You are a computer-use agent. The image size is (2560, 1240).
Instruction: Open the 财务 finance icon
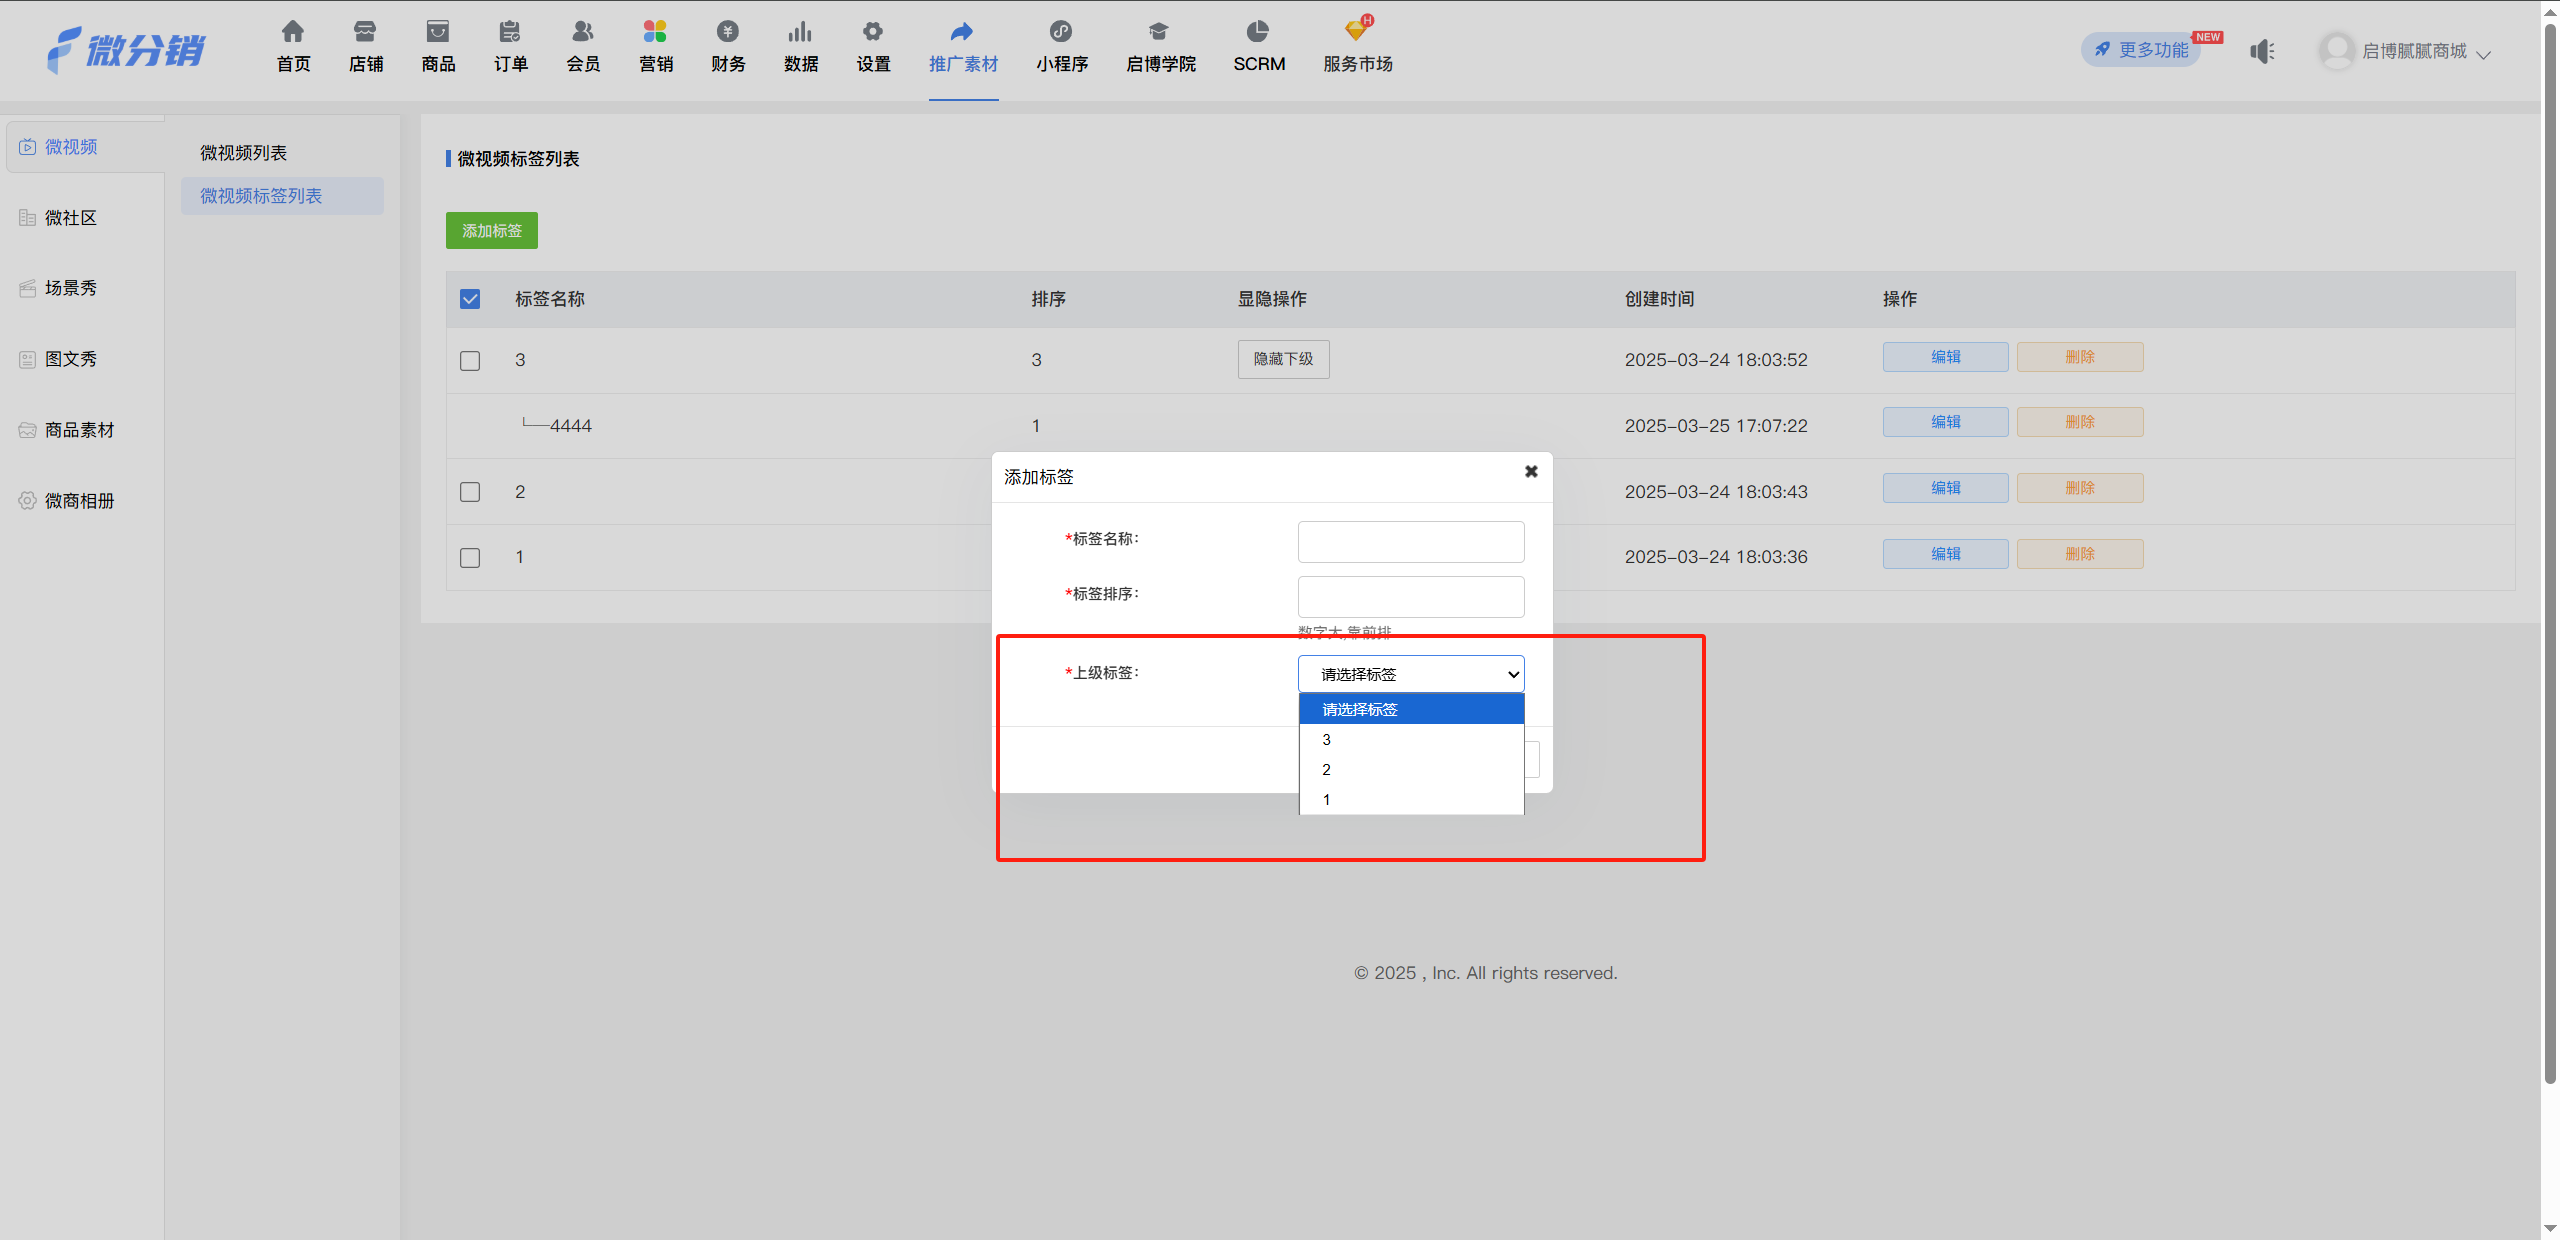(x=728, y=32)
